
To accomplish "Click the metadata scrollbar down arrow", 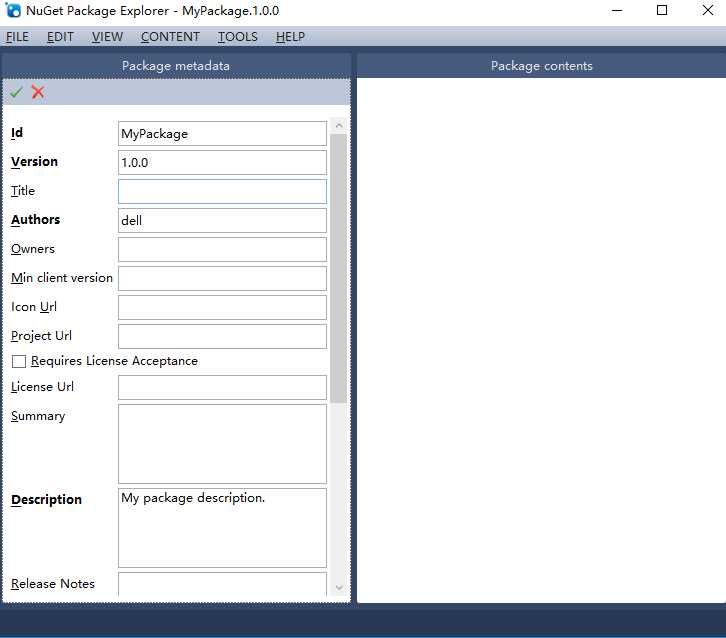I will (x=339, y=588).
